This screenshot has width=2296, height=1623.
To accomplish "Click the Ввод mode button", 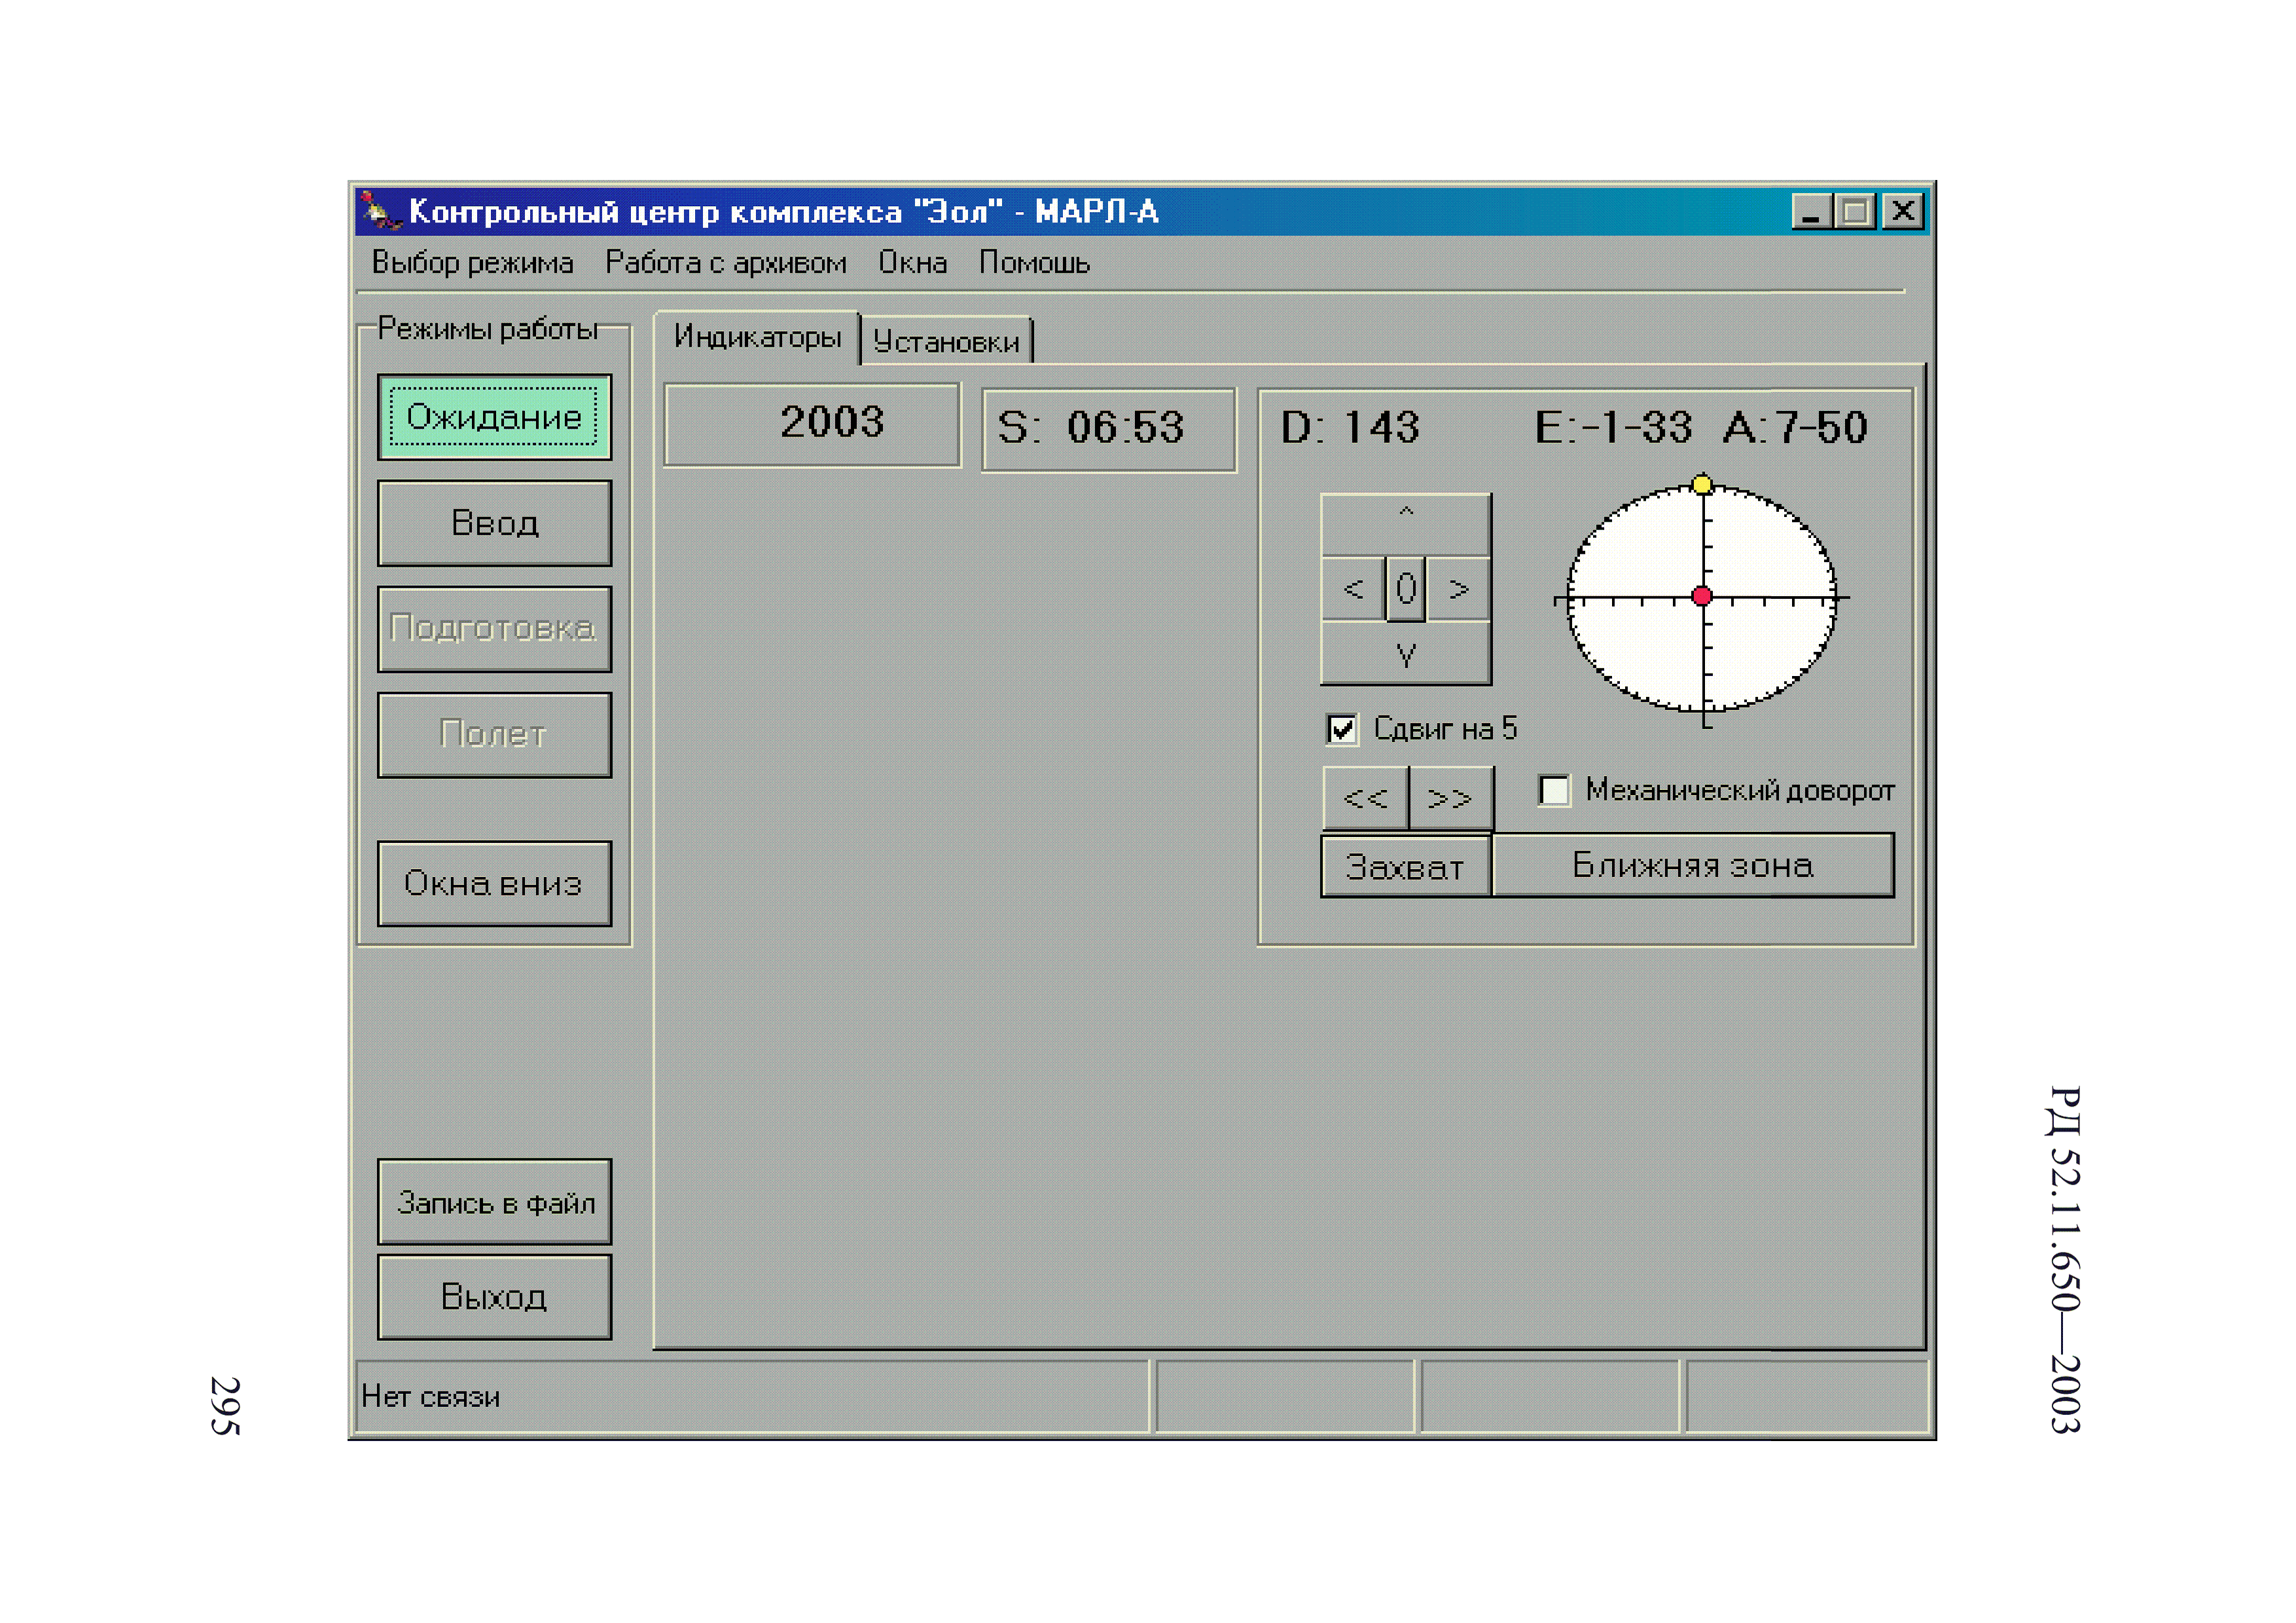I will click(x=494, y=523).
